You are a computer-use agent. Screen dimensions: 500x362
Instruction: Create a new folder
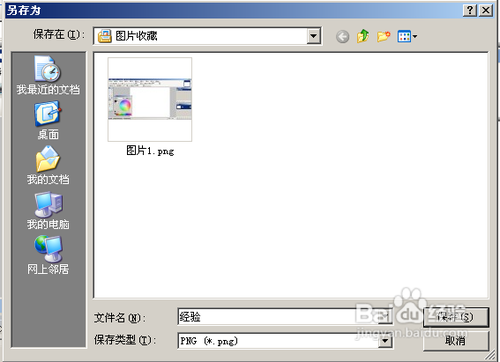383,36
